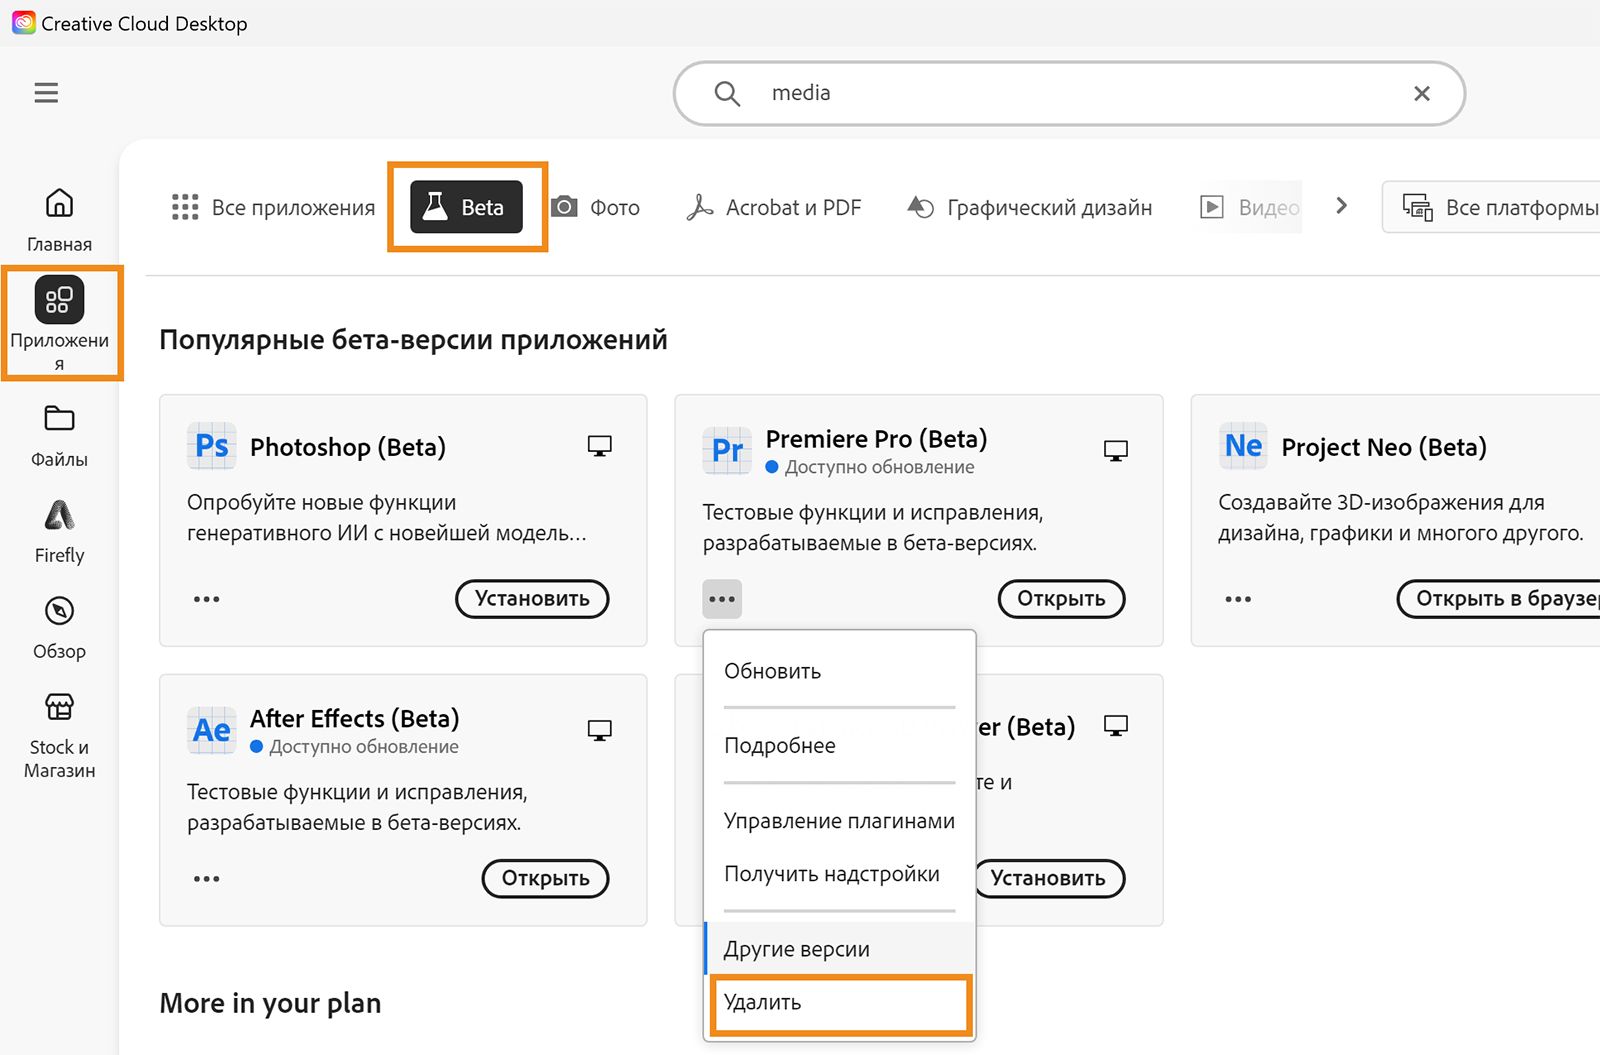
Task: Select the Все приложения tab
Action: 273,207
